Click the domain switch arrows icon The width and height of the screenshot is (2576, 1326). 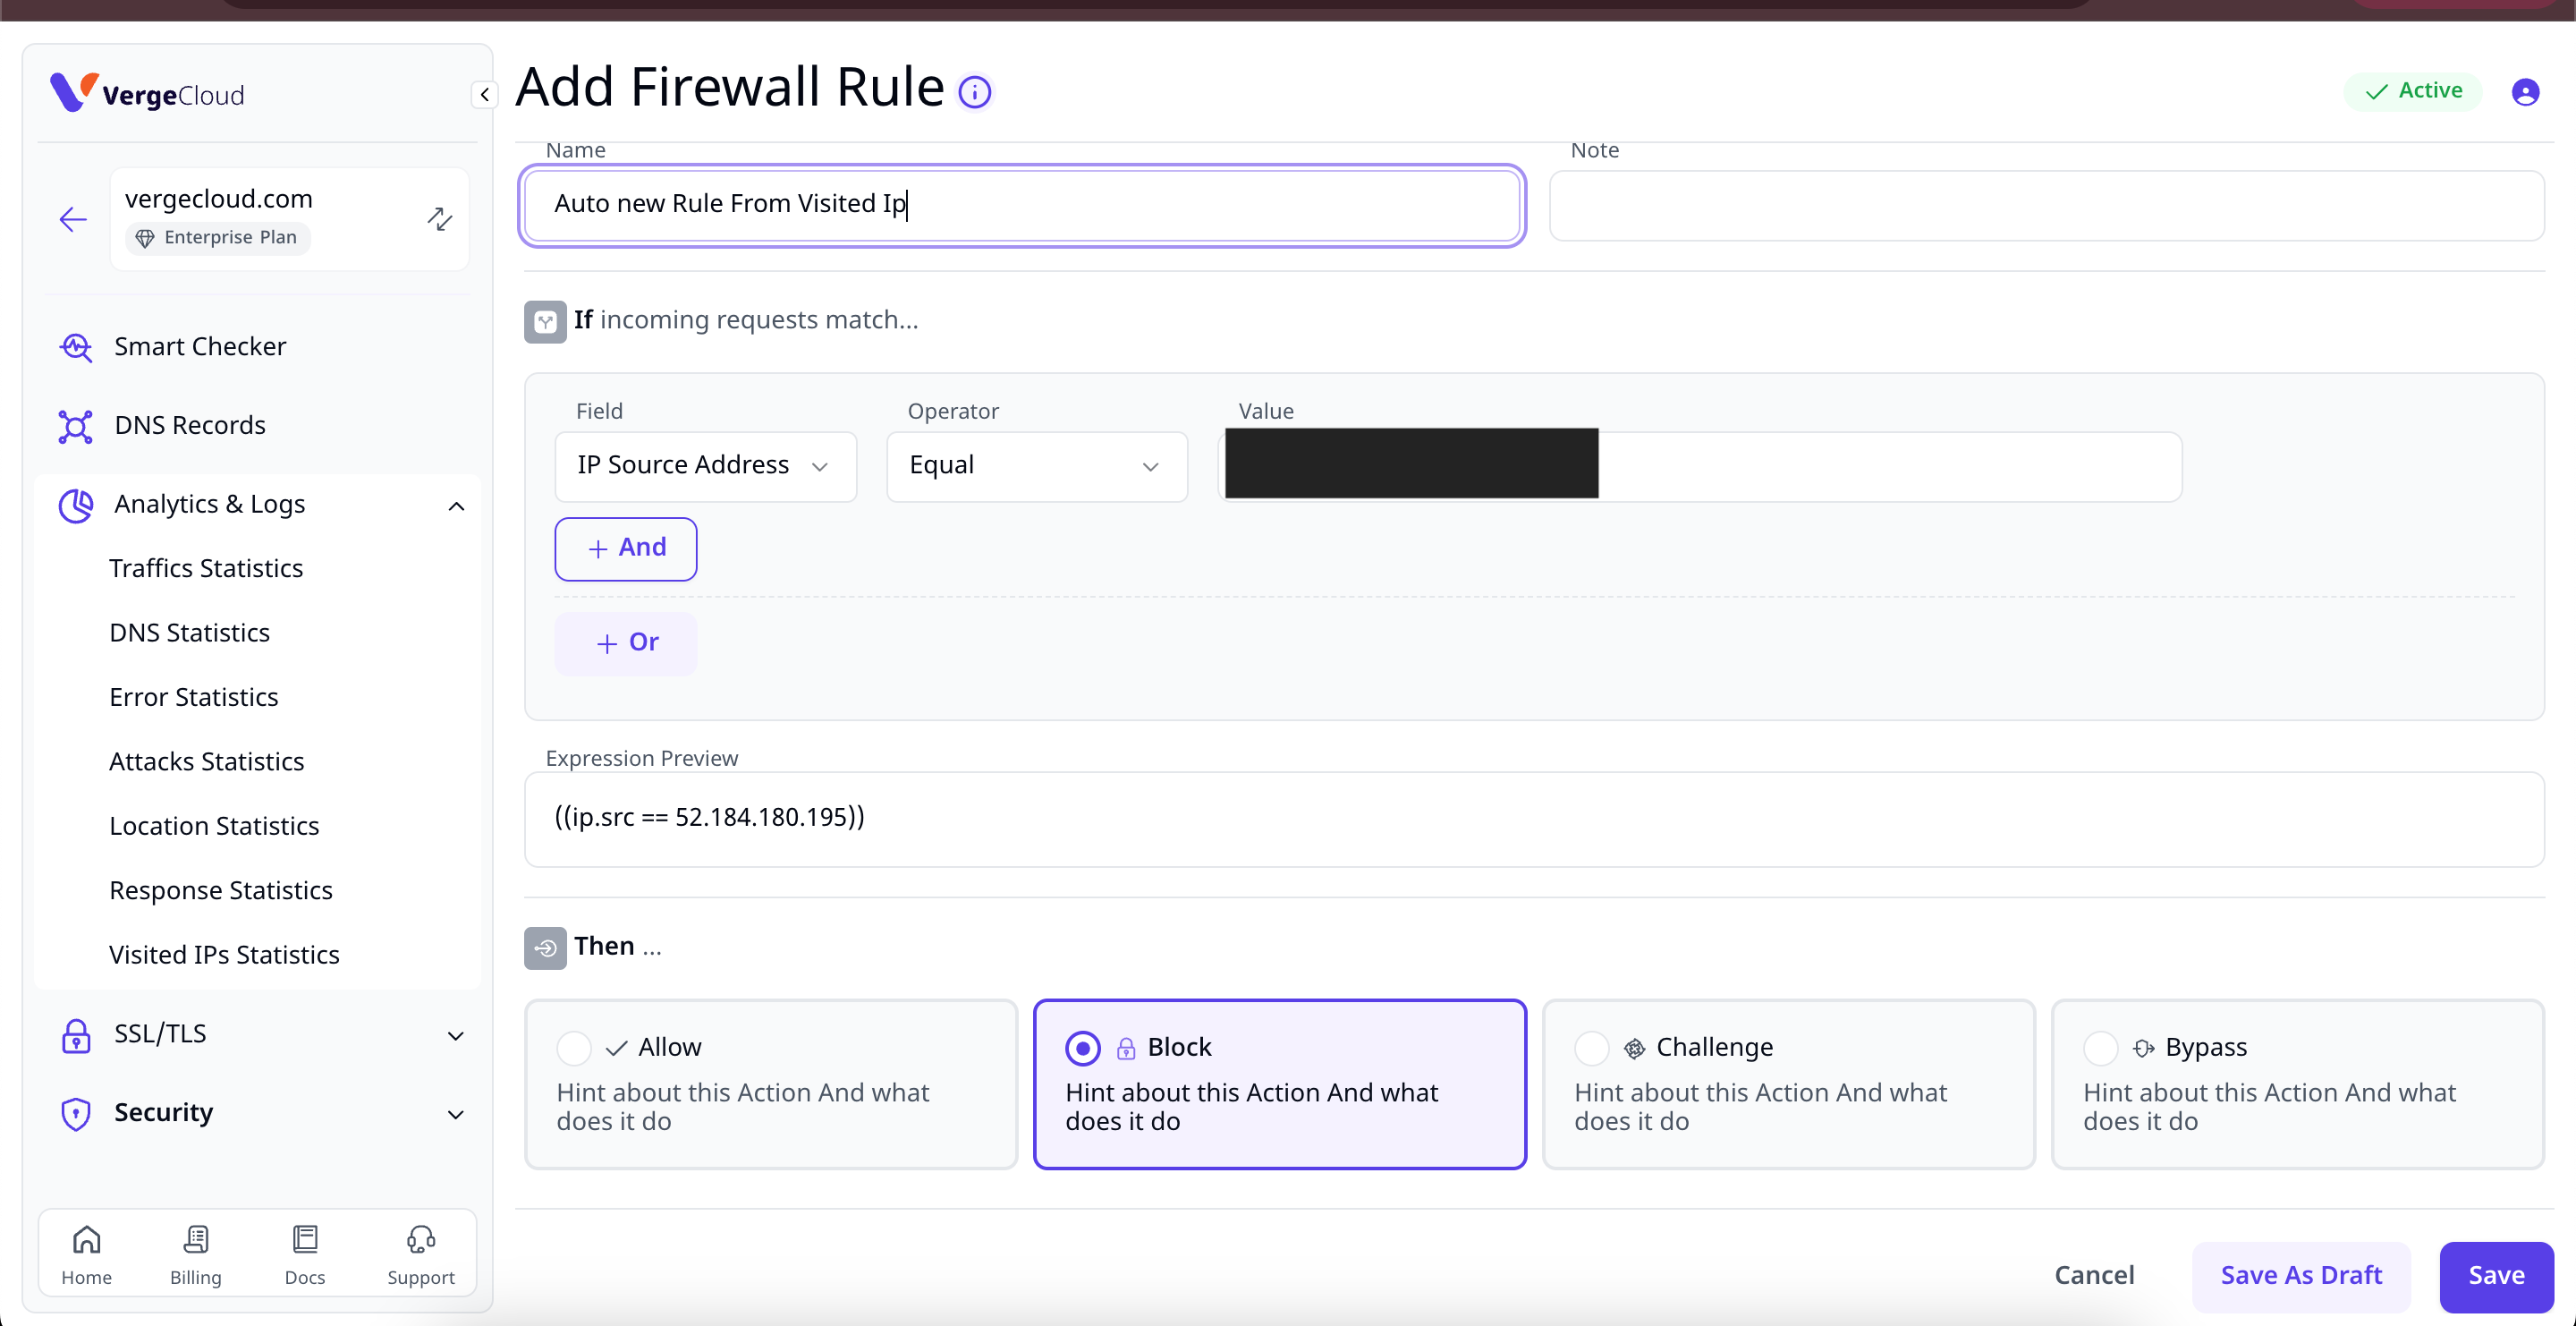coord(440,218)
